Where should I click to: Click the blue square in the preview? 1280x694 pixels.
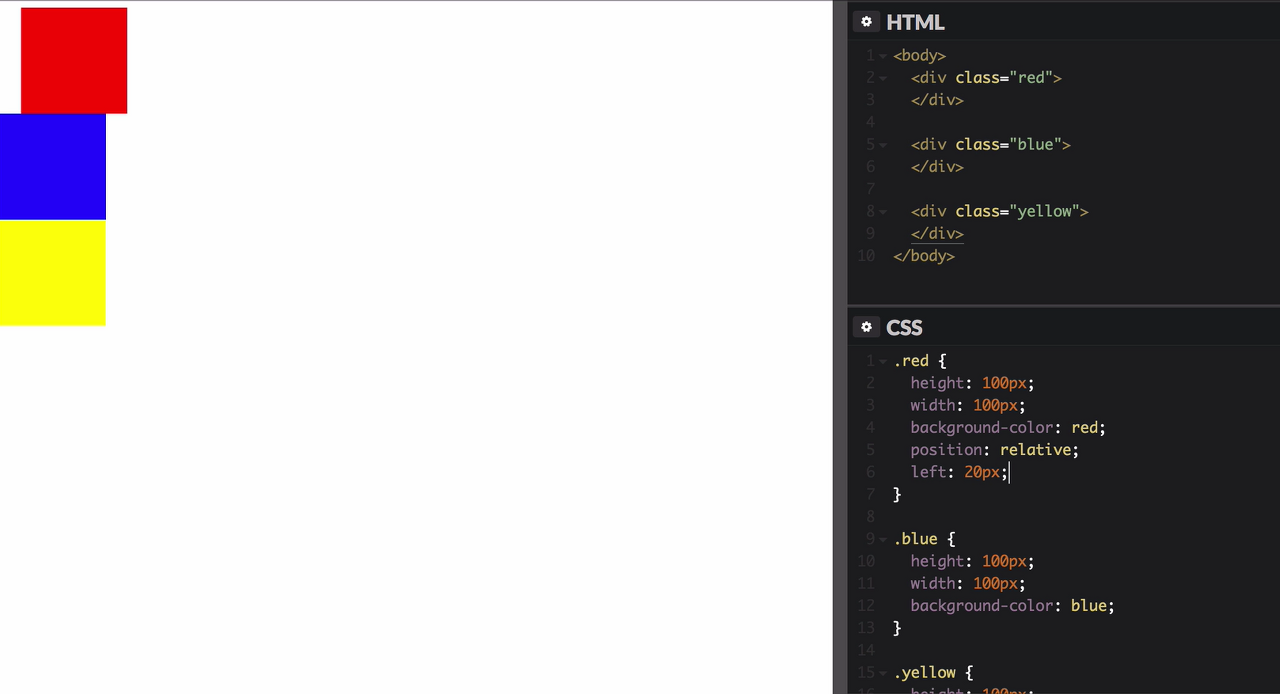pyautogui.click(x=53, y=167)
